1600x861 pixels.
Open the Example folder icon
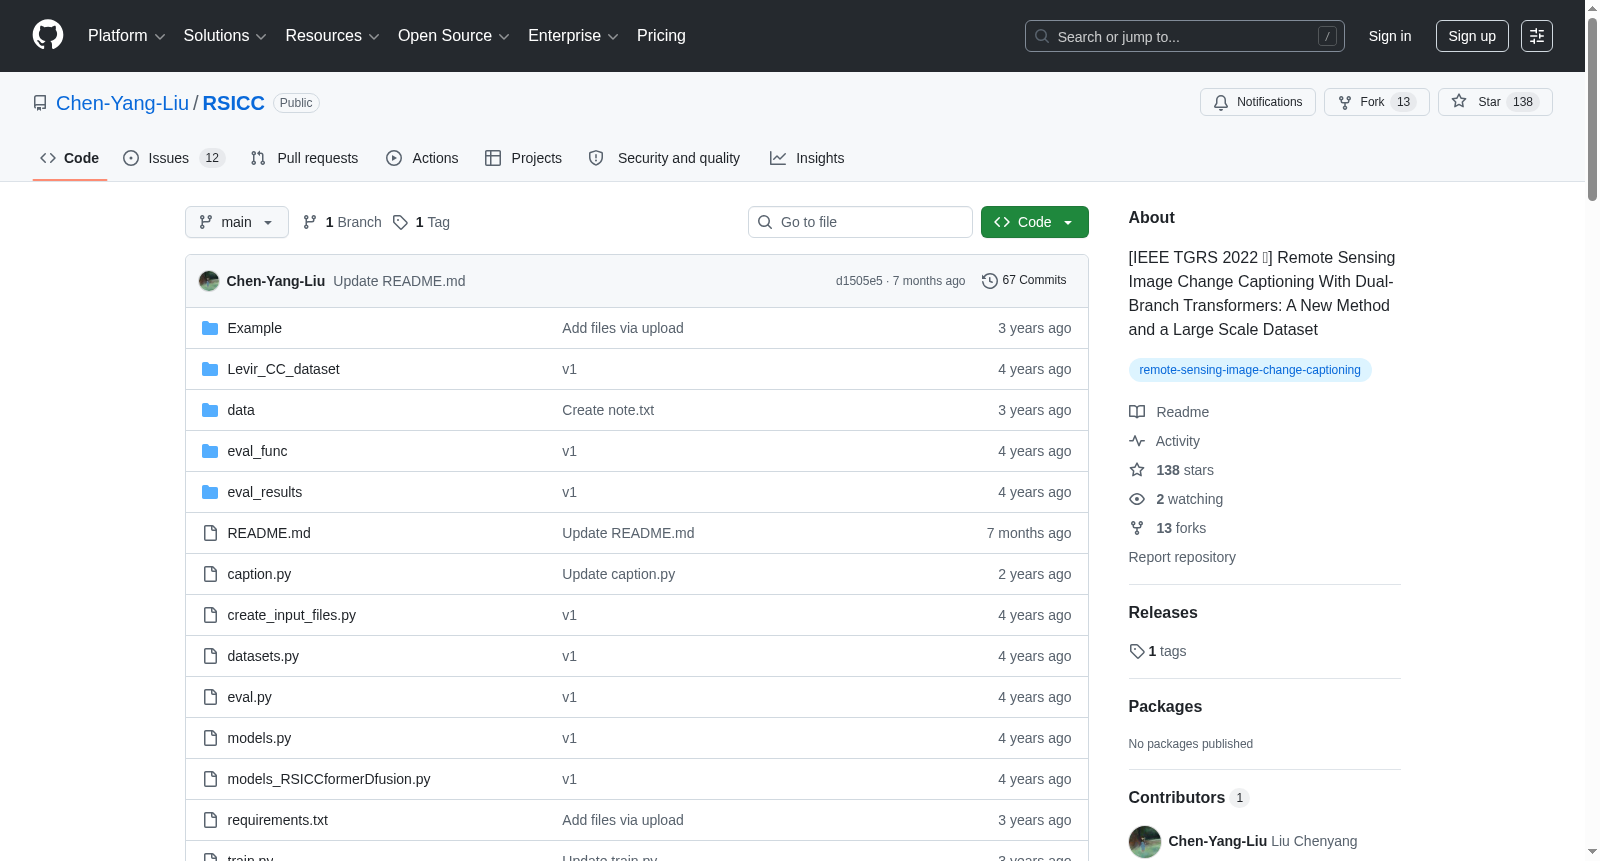(210, 328)
